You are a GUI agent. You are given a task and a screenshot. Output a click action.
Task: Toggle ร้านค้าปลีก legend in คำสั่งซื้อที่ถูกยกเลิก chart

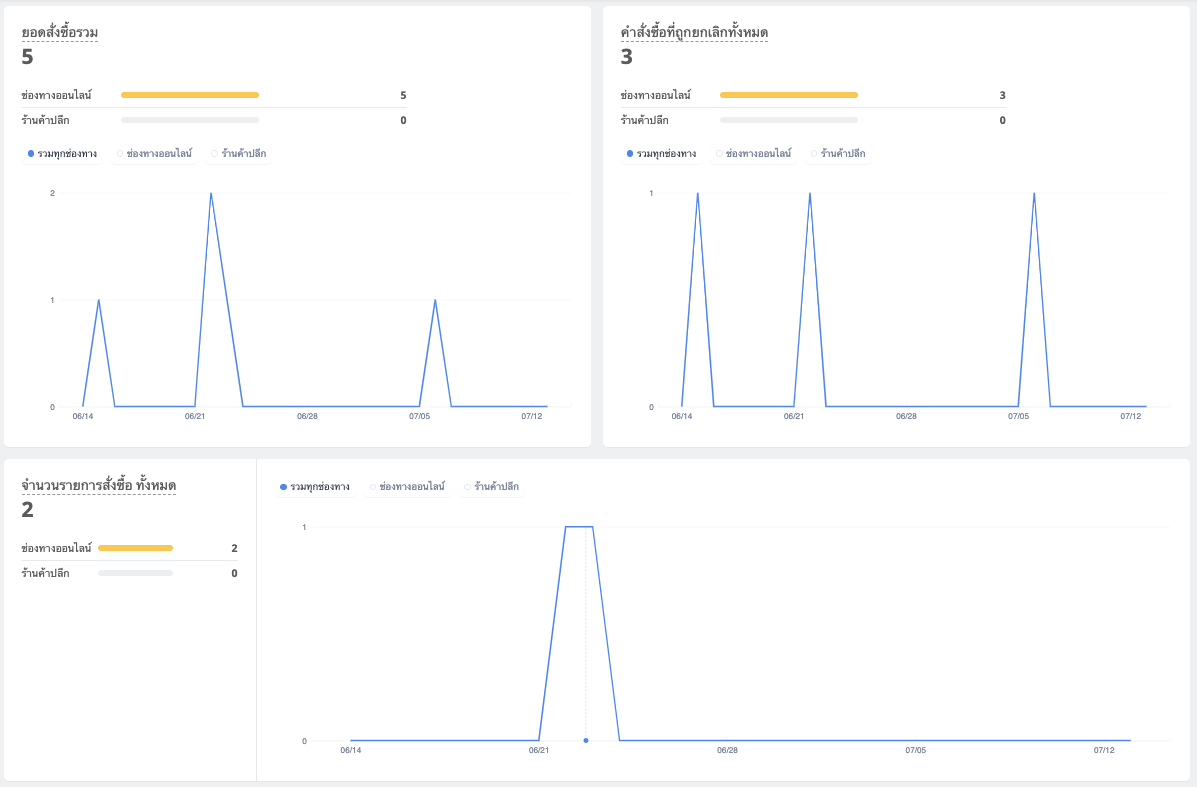[838, 153]
